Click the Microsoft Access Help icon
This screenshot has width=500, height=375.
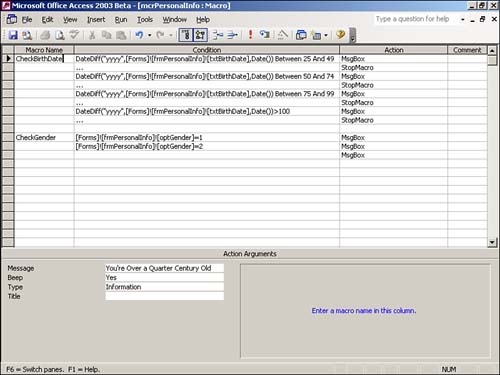340,35
